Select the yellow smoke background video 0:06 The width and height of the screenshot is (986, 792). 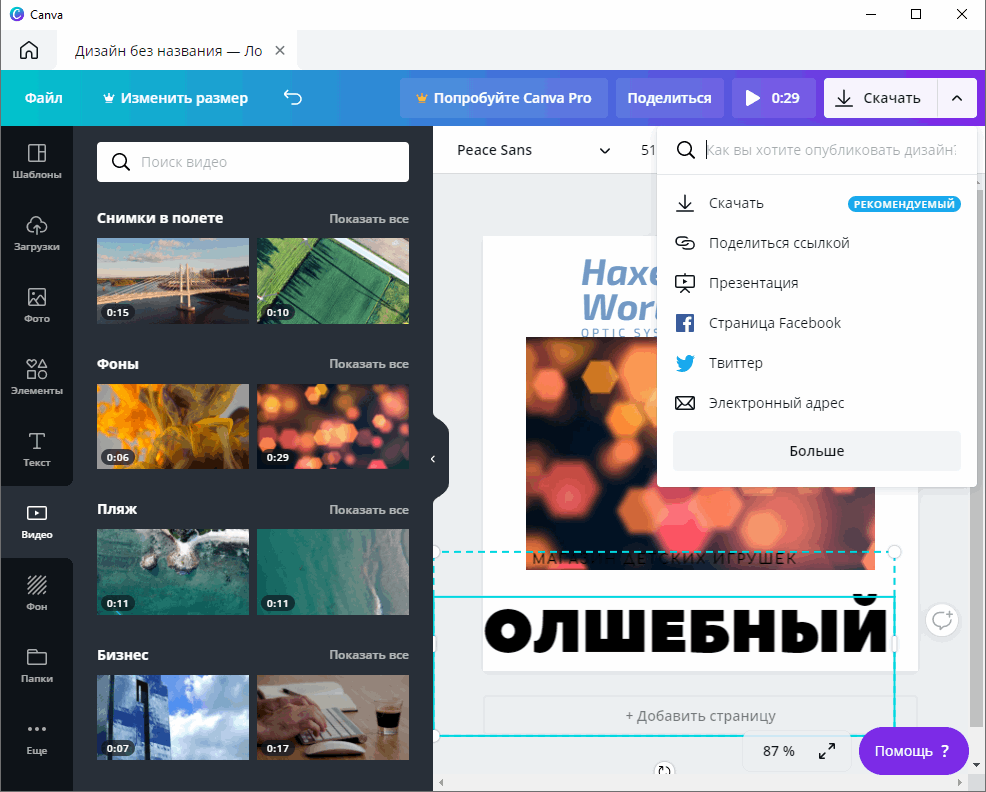[173, 427]
